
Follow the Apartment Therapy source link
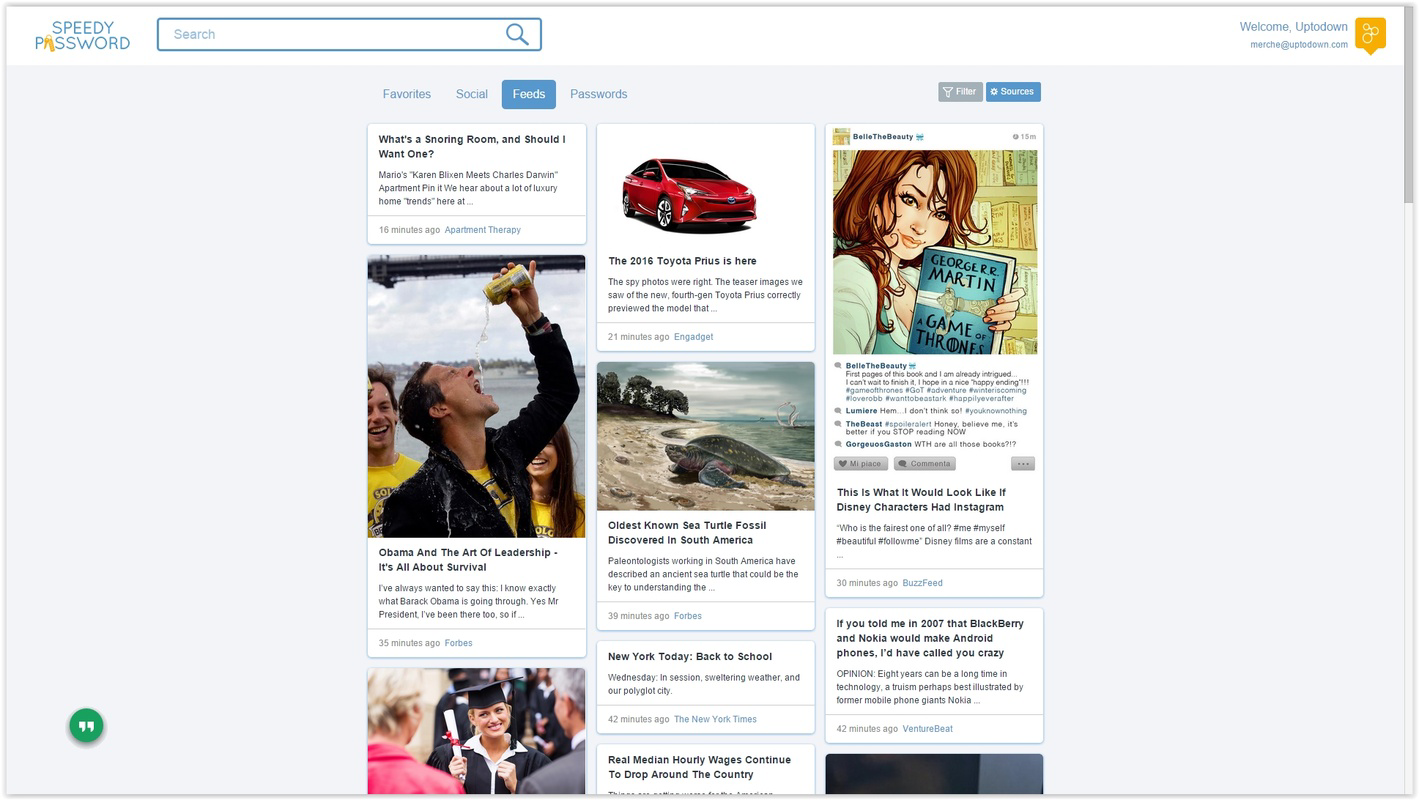483,230
